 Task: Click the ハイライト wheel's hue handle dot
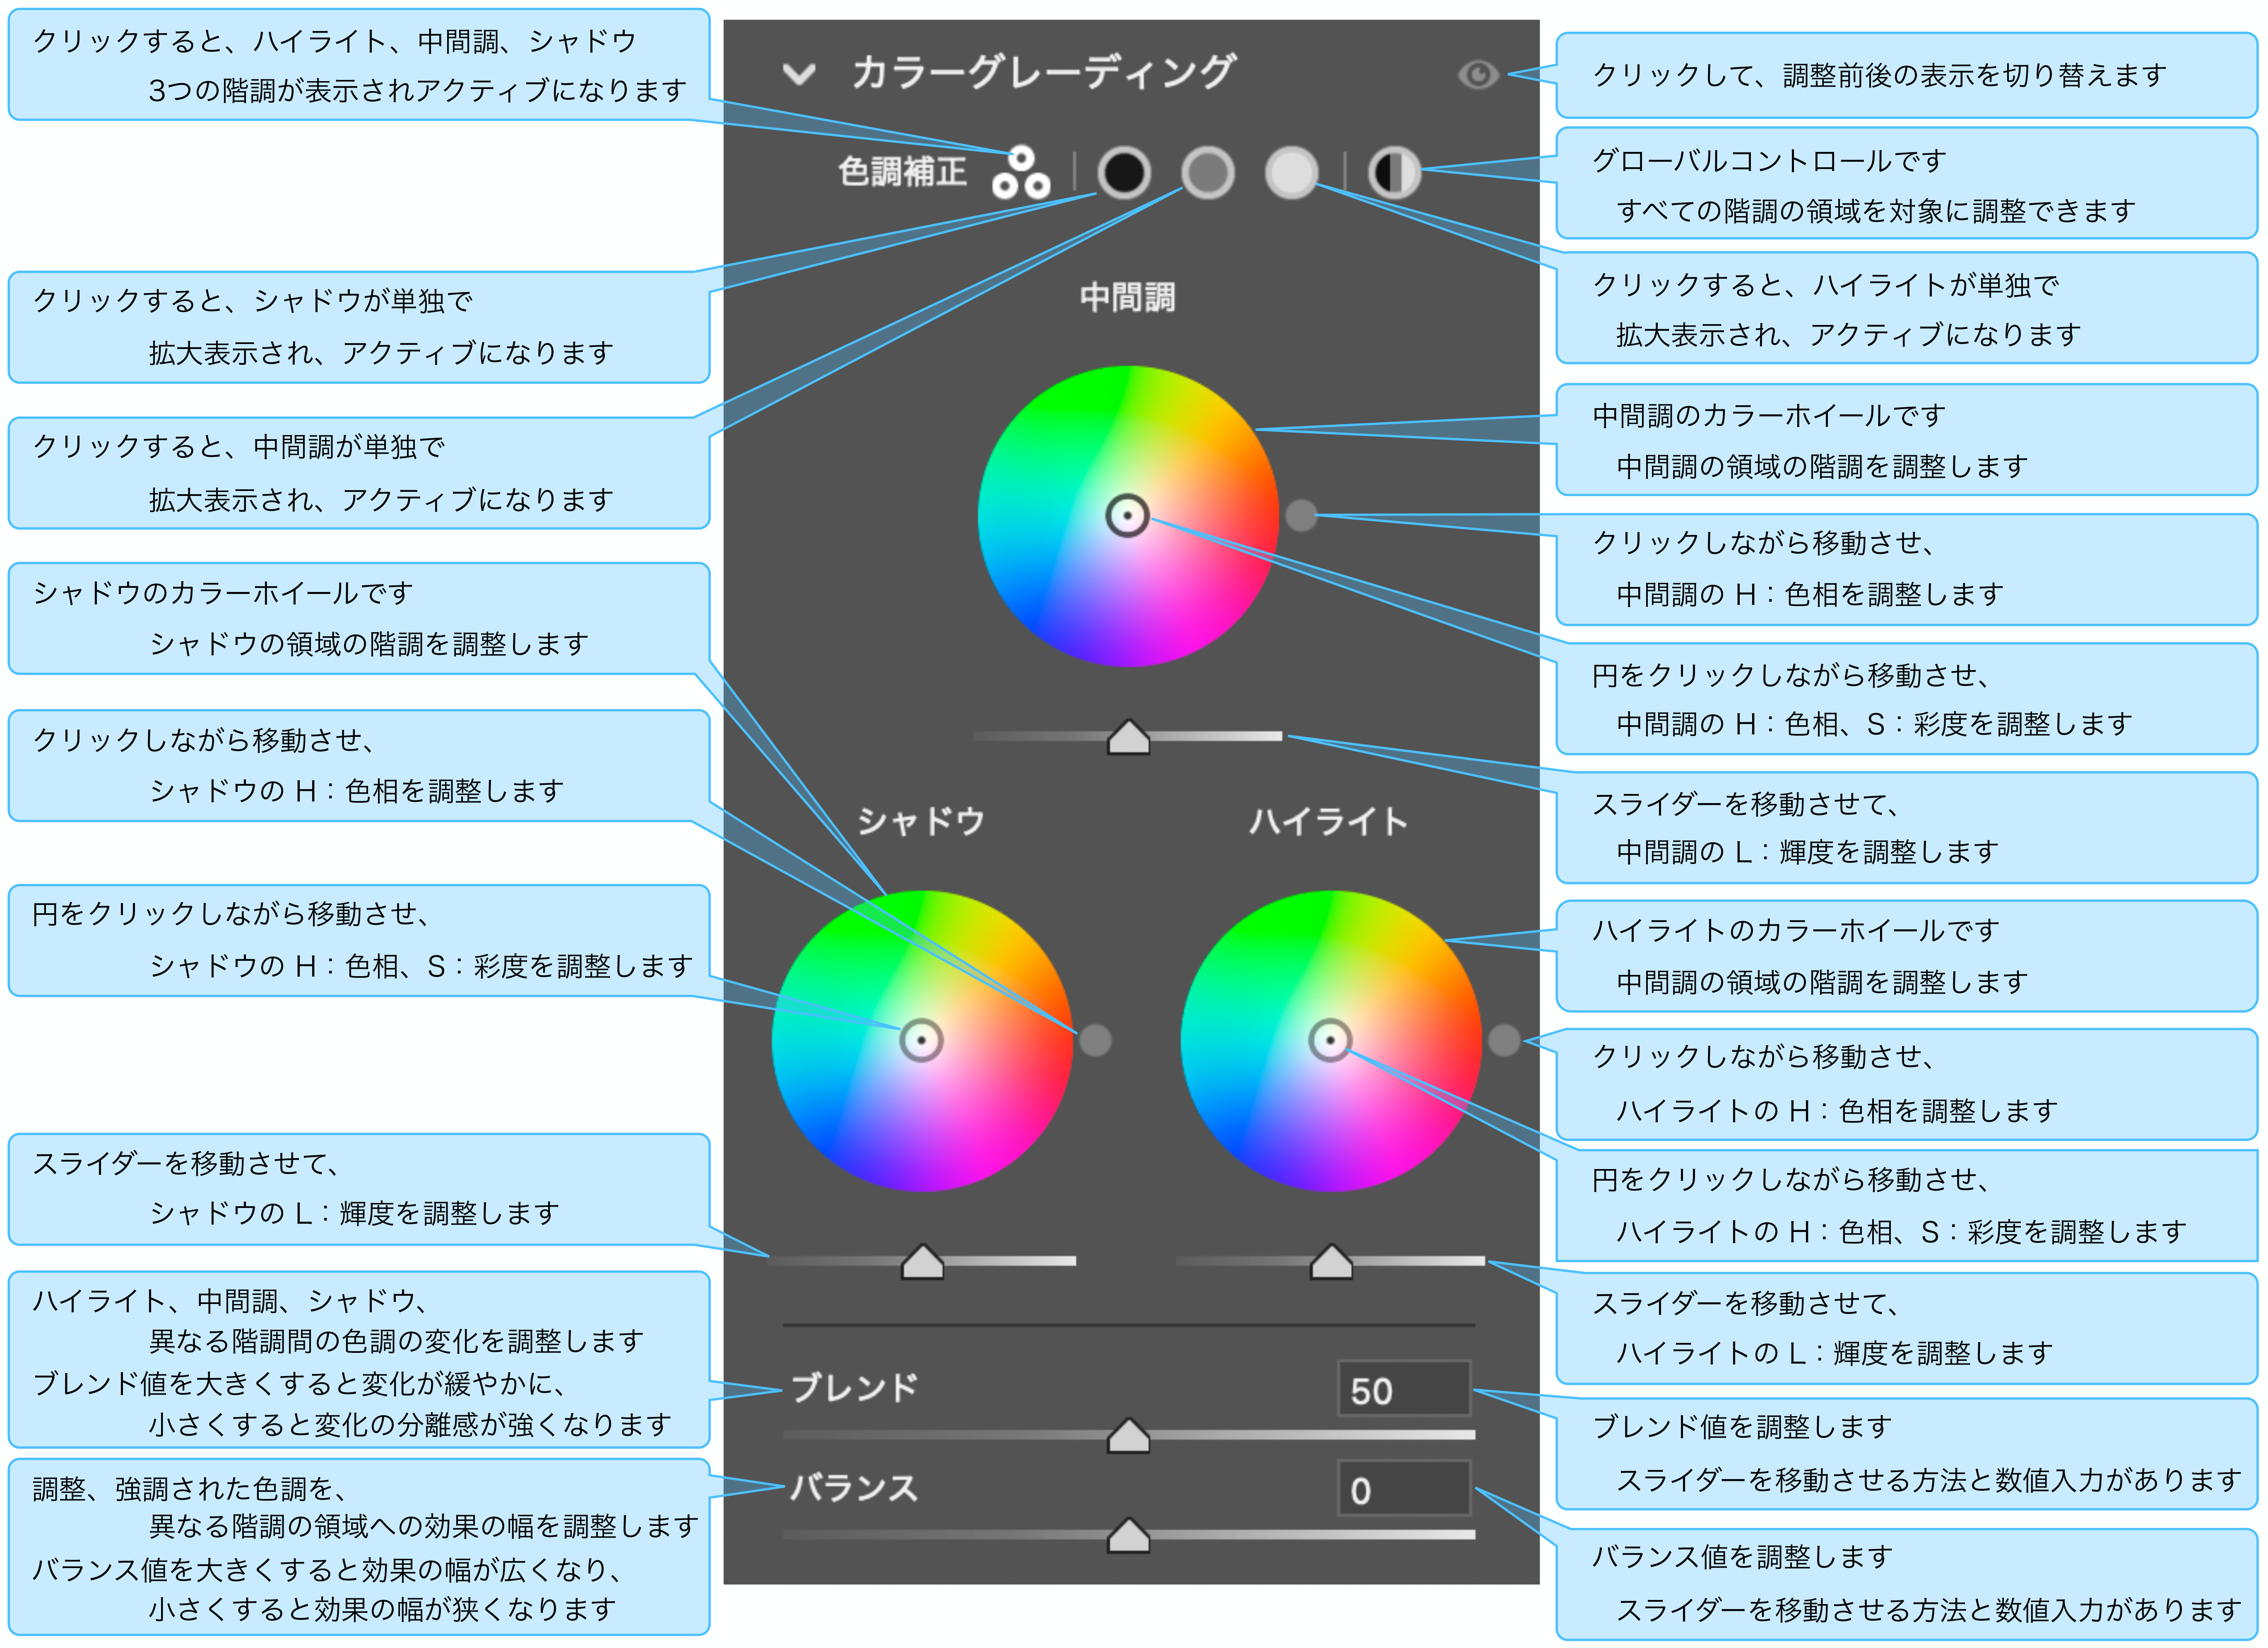click(x=1504, y=1041)
